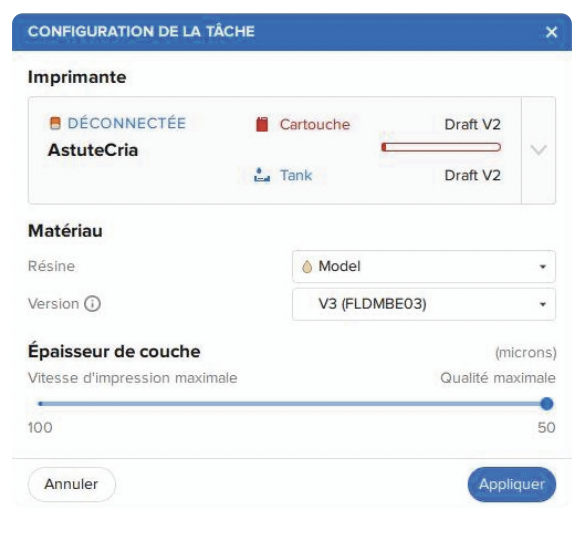Click the DÉCONNECTÉE status label
Image resolution: width=580 pixels, height=534 pixels.
click(127, 123)
